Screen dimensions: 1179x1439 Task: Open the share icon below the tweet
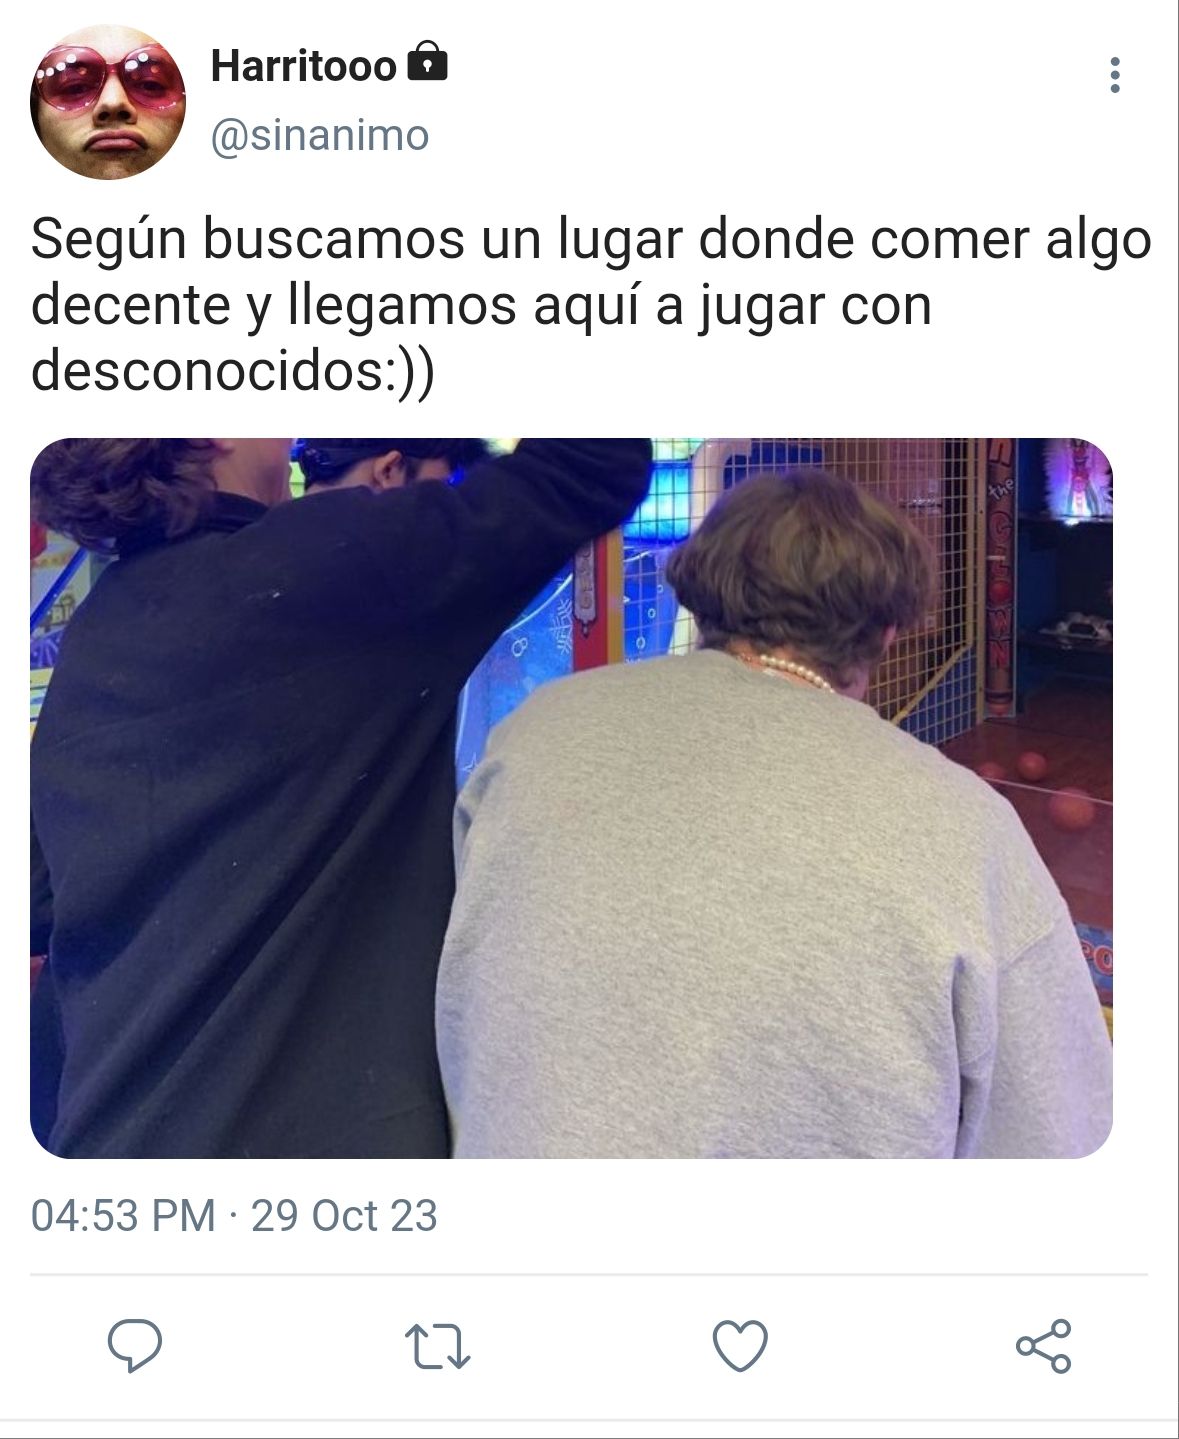point(1043,1345)
